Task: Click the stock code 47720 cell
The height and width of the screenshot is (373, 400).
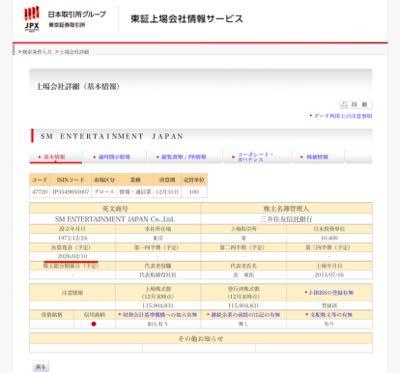Action: tap(40, 192)
